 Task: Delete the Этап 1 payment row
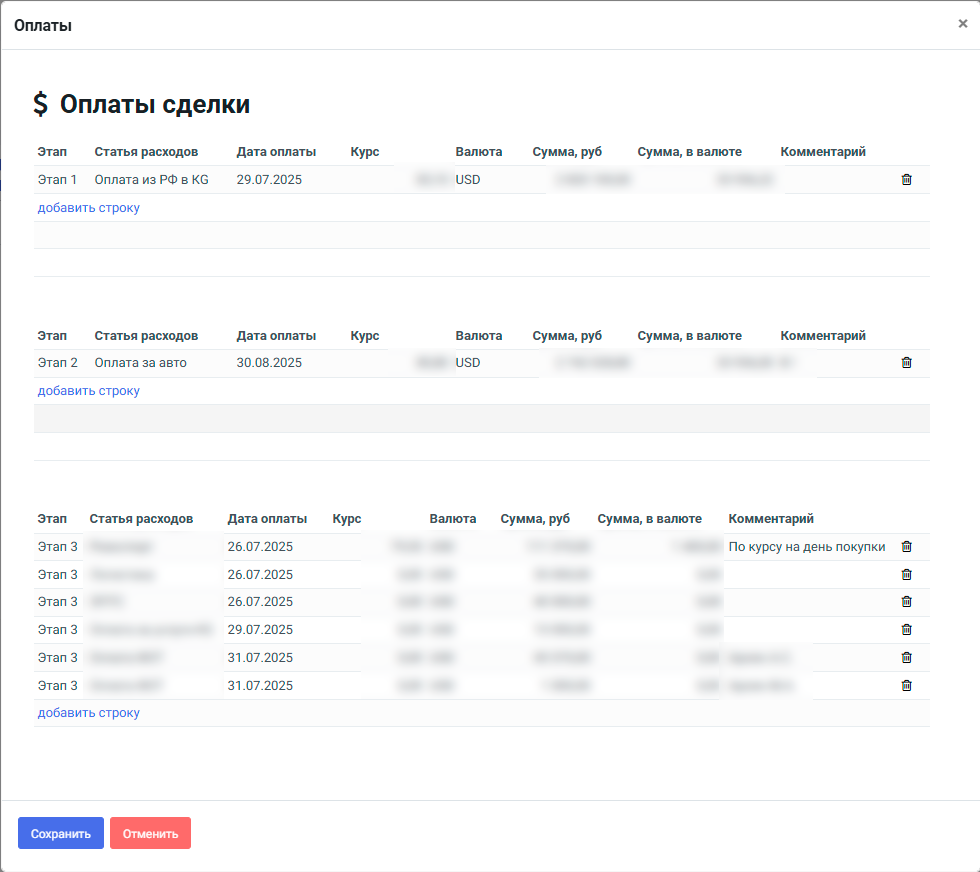pyautogui.click(x=906, y=180)
